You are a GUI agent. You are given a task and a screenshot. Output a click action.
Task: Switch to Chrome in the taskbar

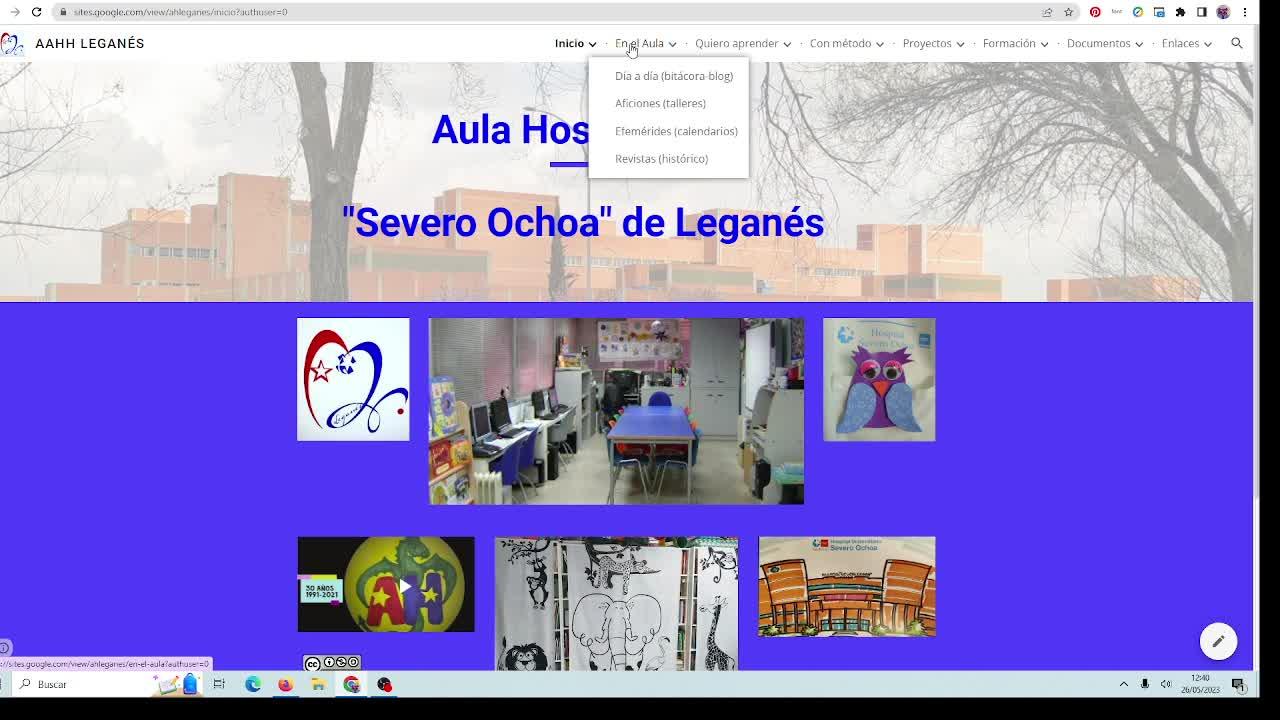click(351, 684)
